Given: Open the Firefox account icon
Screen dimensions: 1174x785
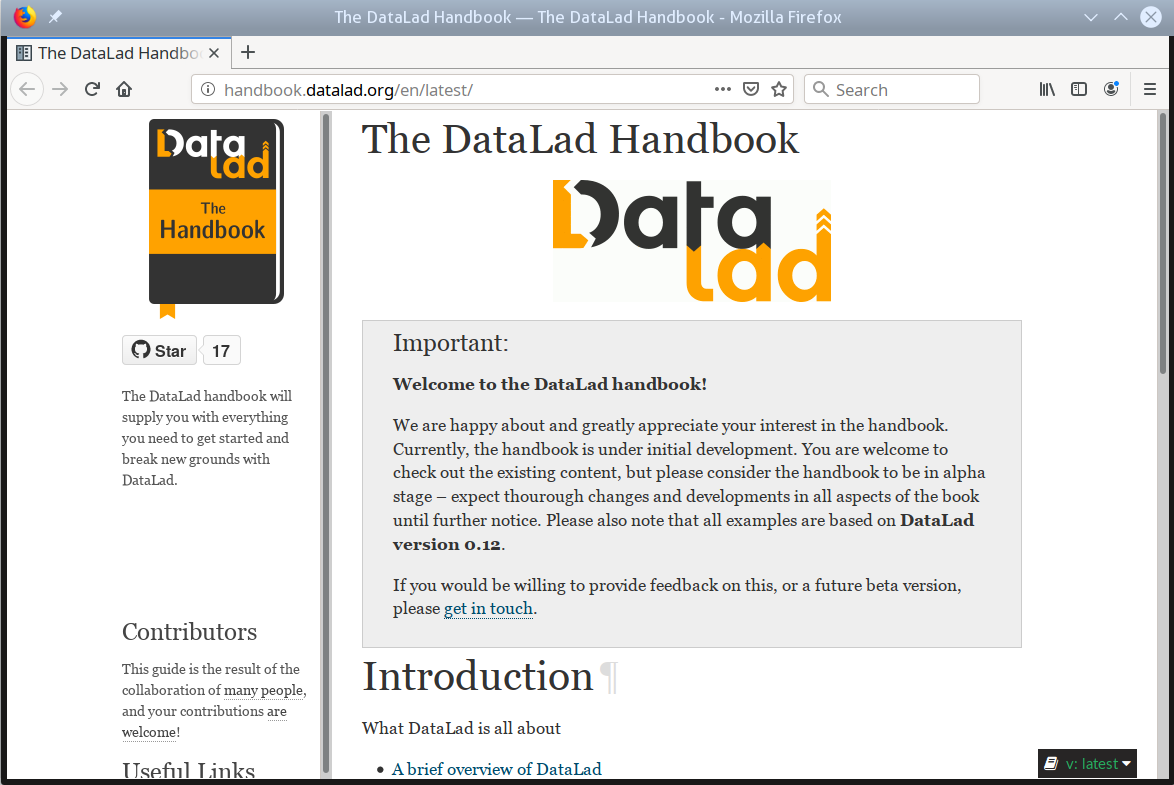Looking at the screenshot, I should click(x=1111, y=89).
